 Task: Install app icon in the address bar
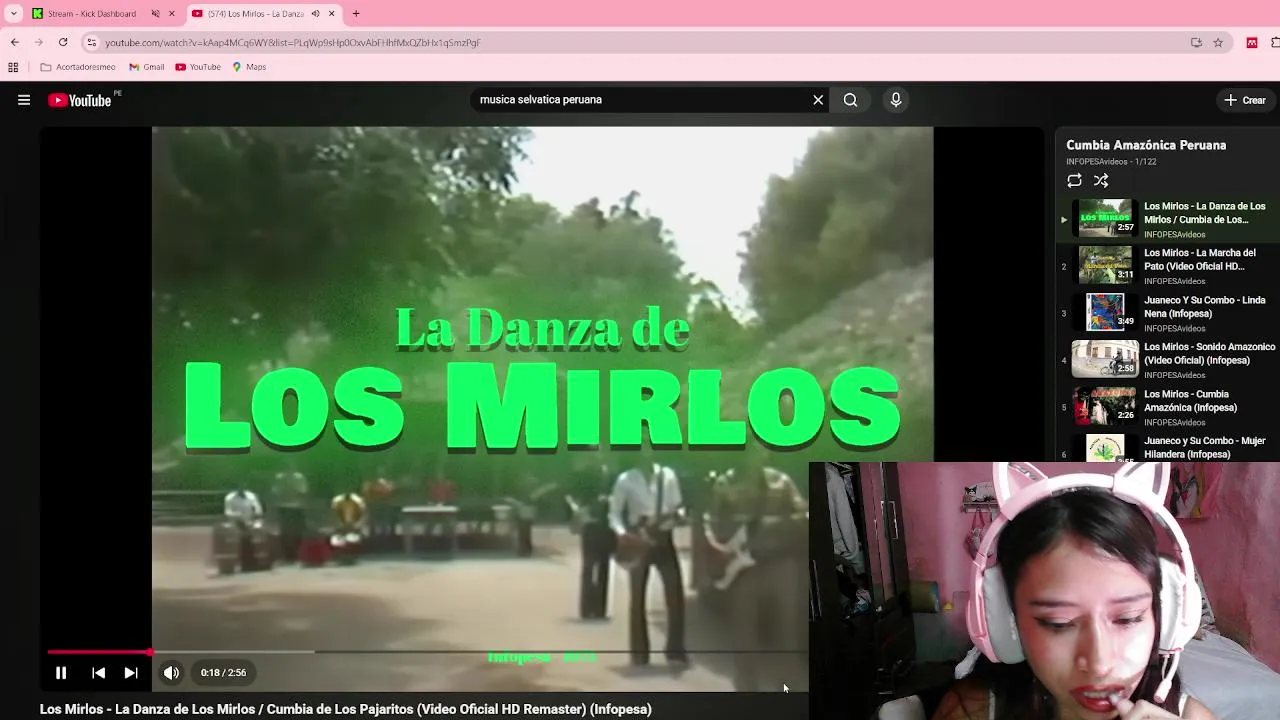[x=1196, y=42]
